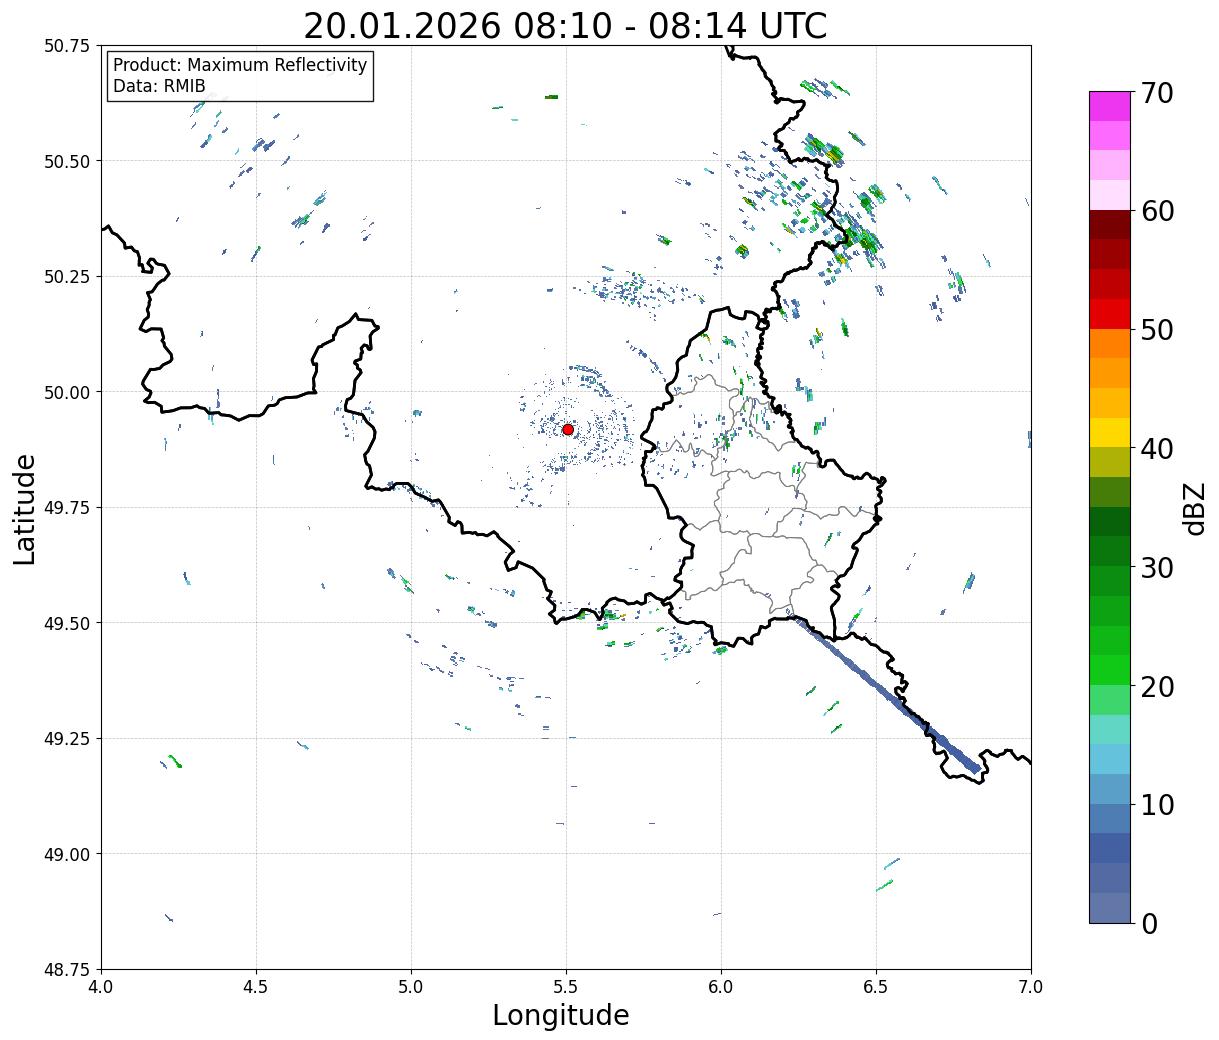Click the longitude tick label 7.0

click(x=1031, y=987)
